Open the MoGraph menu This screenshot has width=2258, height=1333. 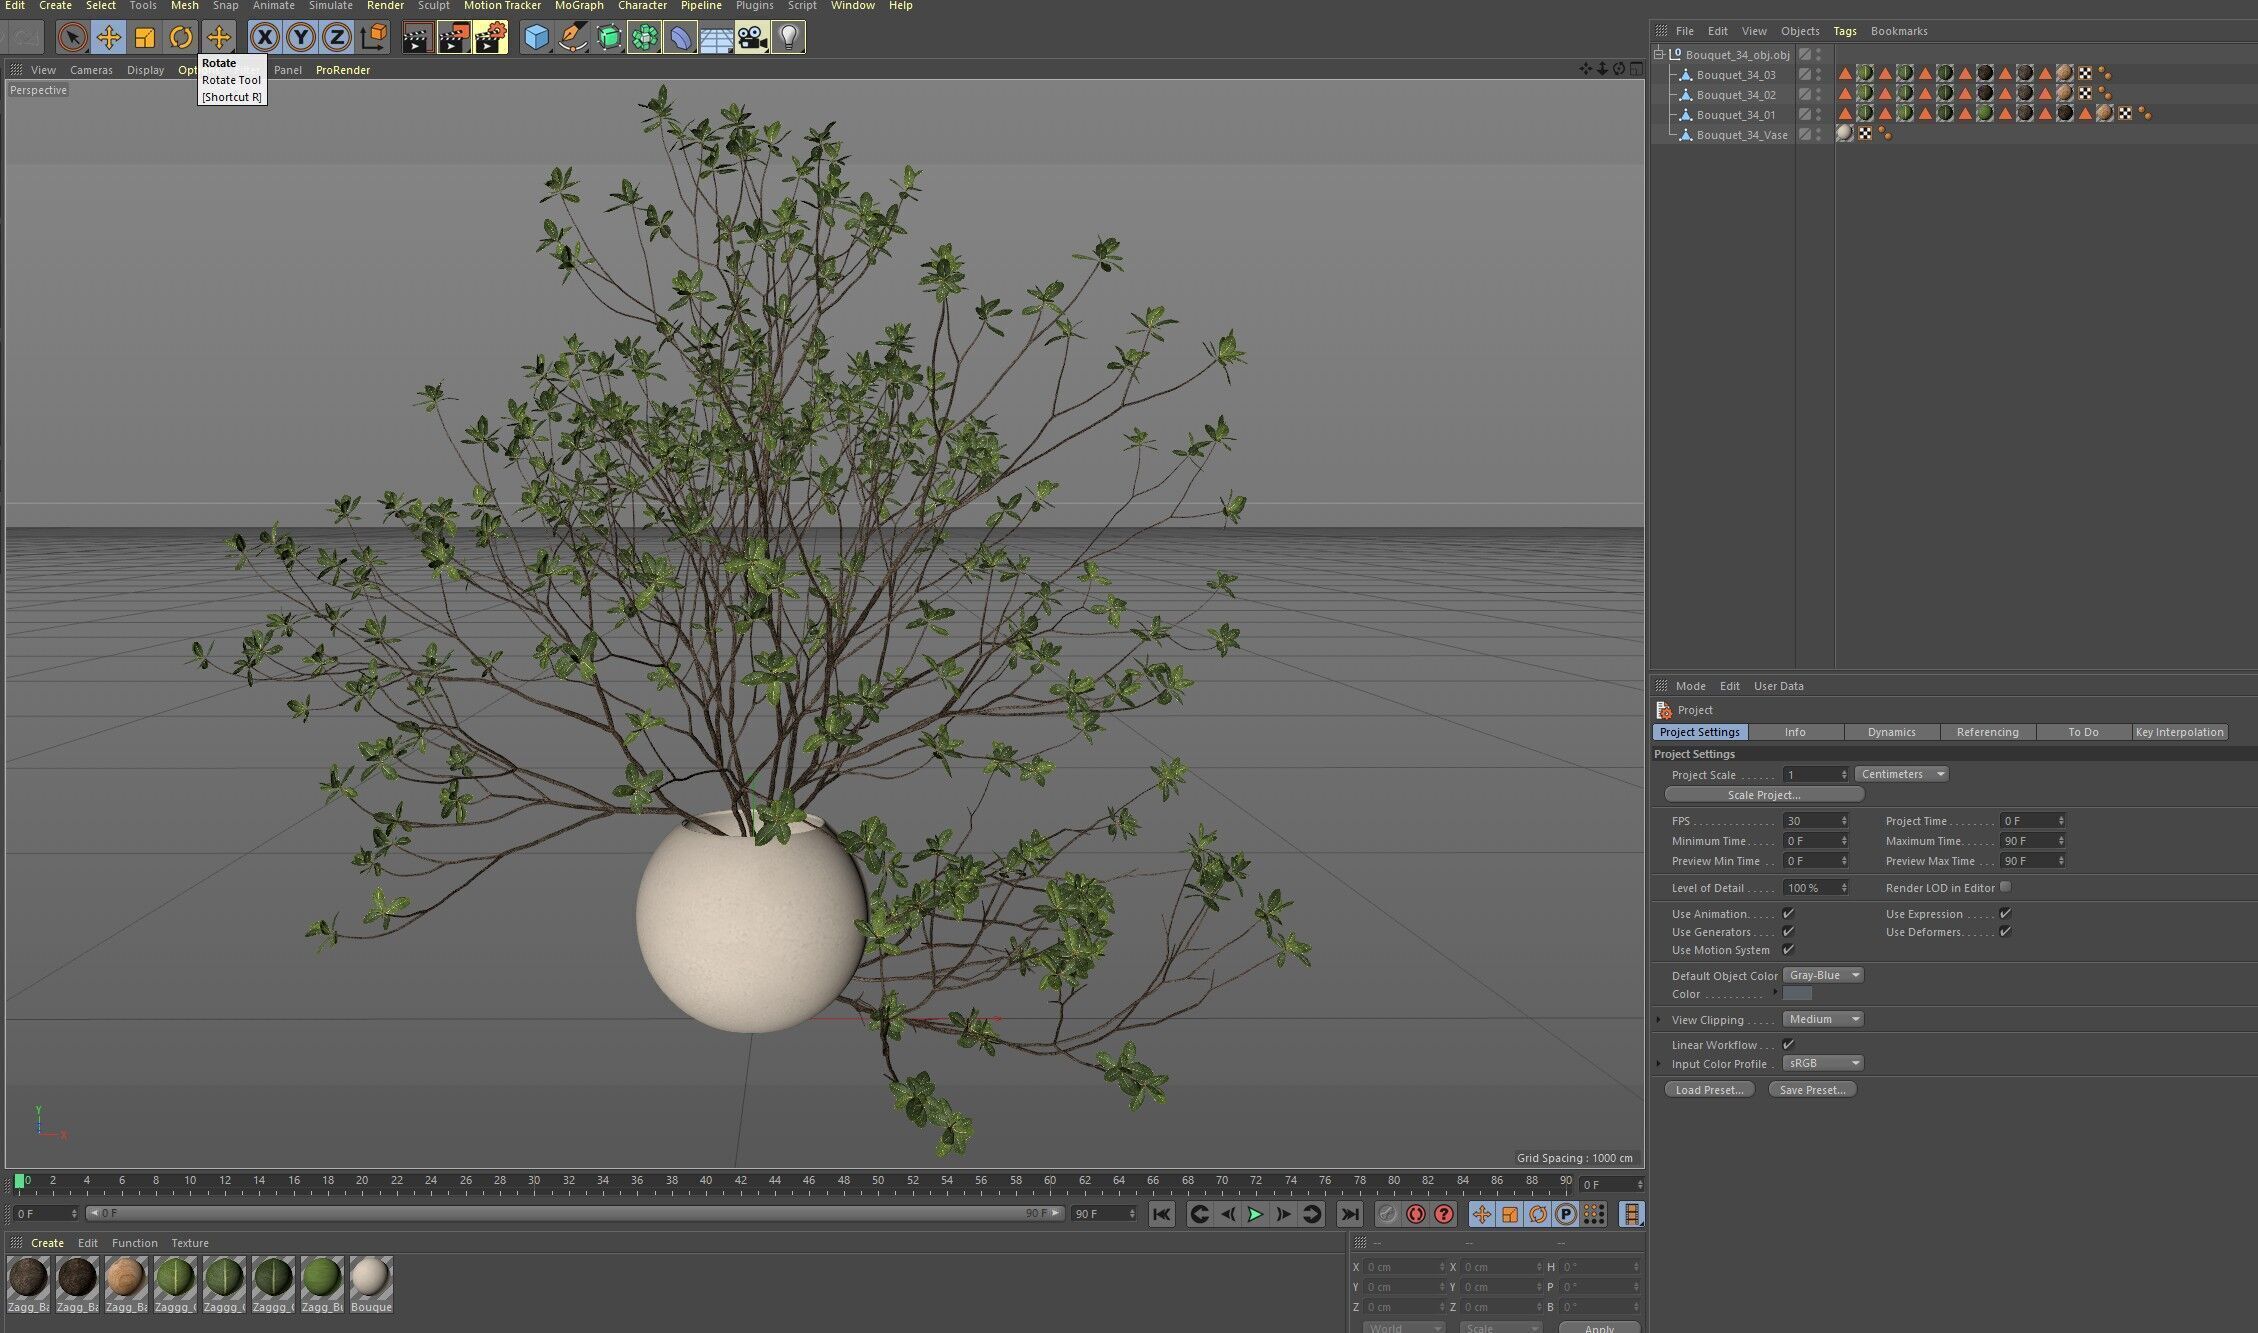tap(579, 6)
